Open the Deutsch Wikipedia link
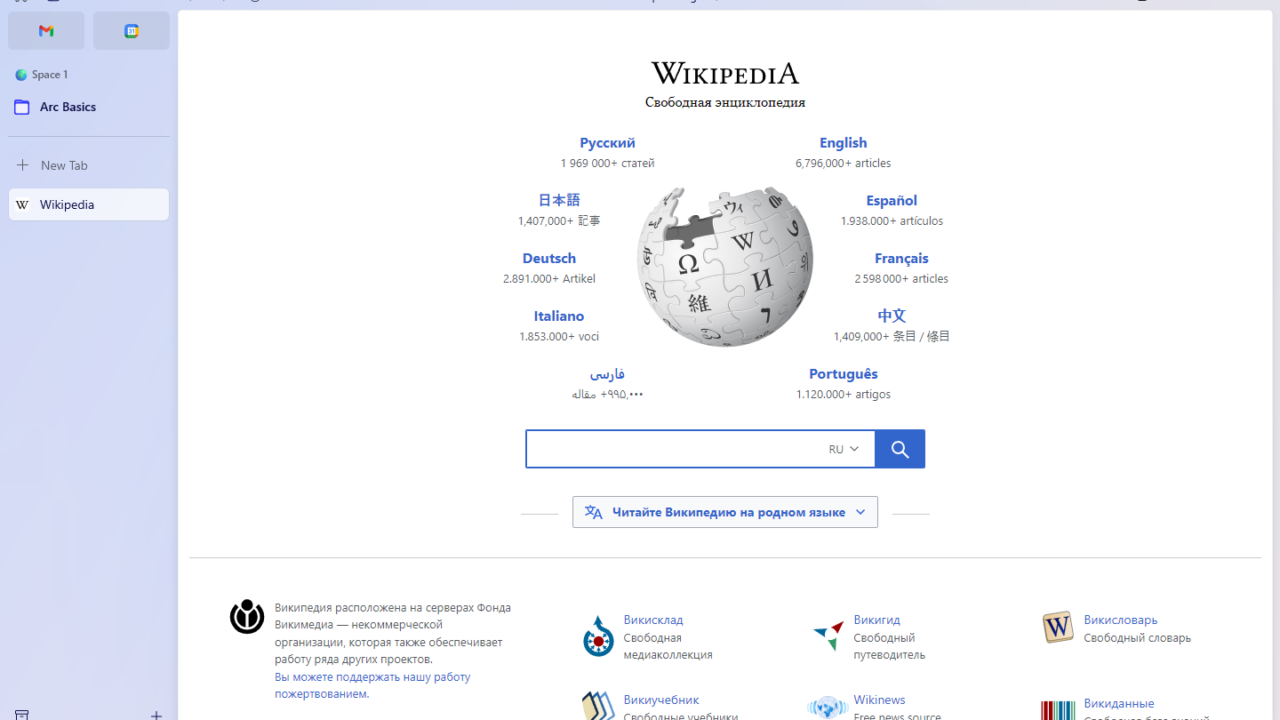The width and height of the screenshot is (1280, 720). pyautogui.click(x=549, y=259)
